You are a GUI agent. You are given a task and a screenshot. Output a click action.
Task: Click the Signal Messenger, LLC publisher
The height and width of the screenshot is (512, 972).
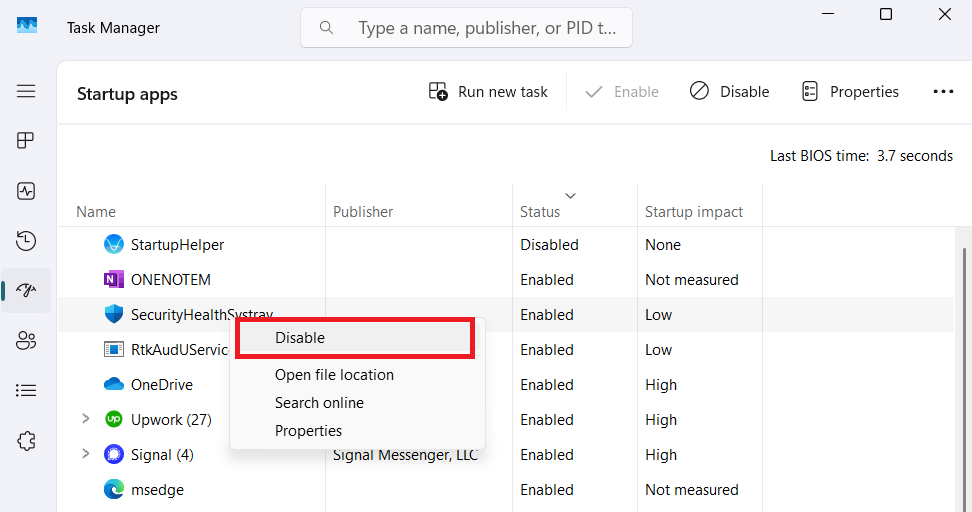(405, 455)
